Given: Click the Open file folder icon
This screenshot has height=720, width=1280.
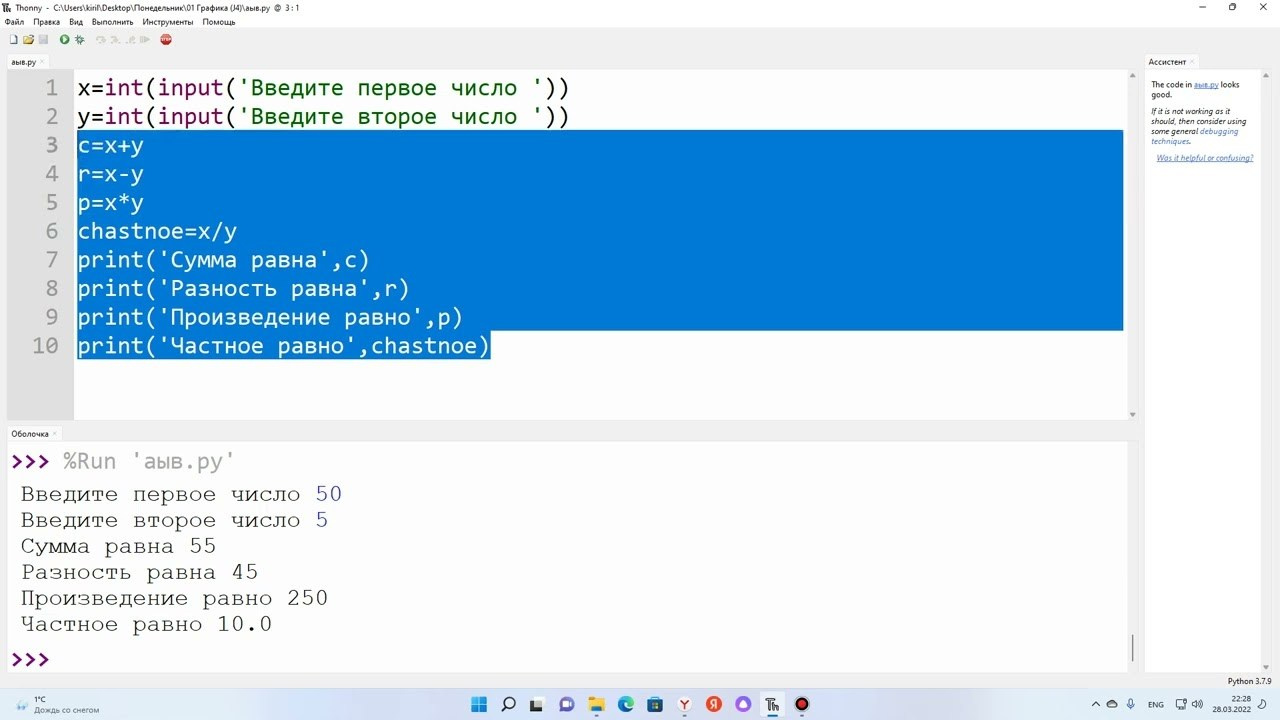Looking at the screenshot, I should (28, 40).
